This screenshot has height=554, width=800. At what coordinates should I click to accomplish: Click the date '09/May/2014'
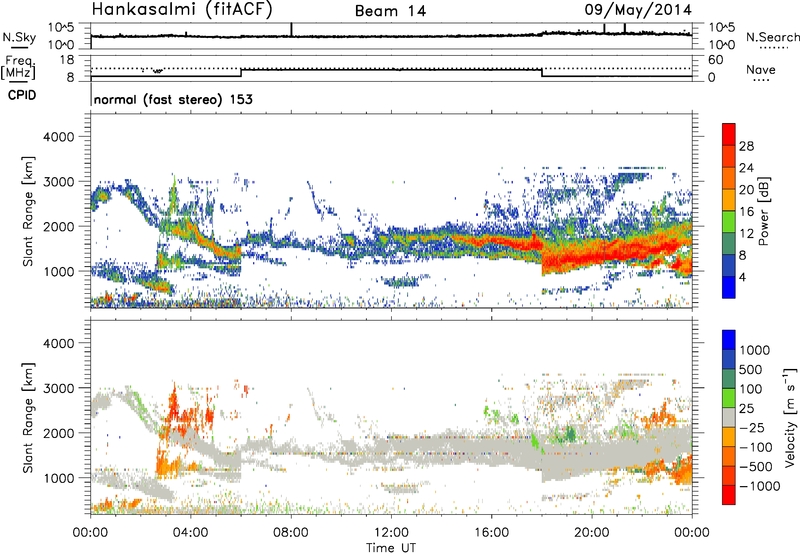(638, 10)
